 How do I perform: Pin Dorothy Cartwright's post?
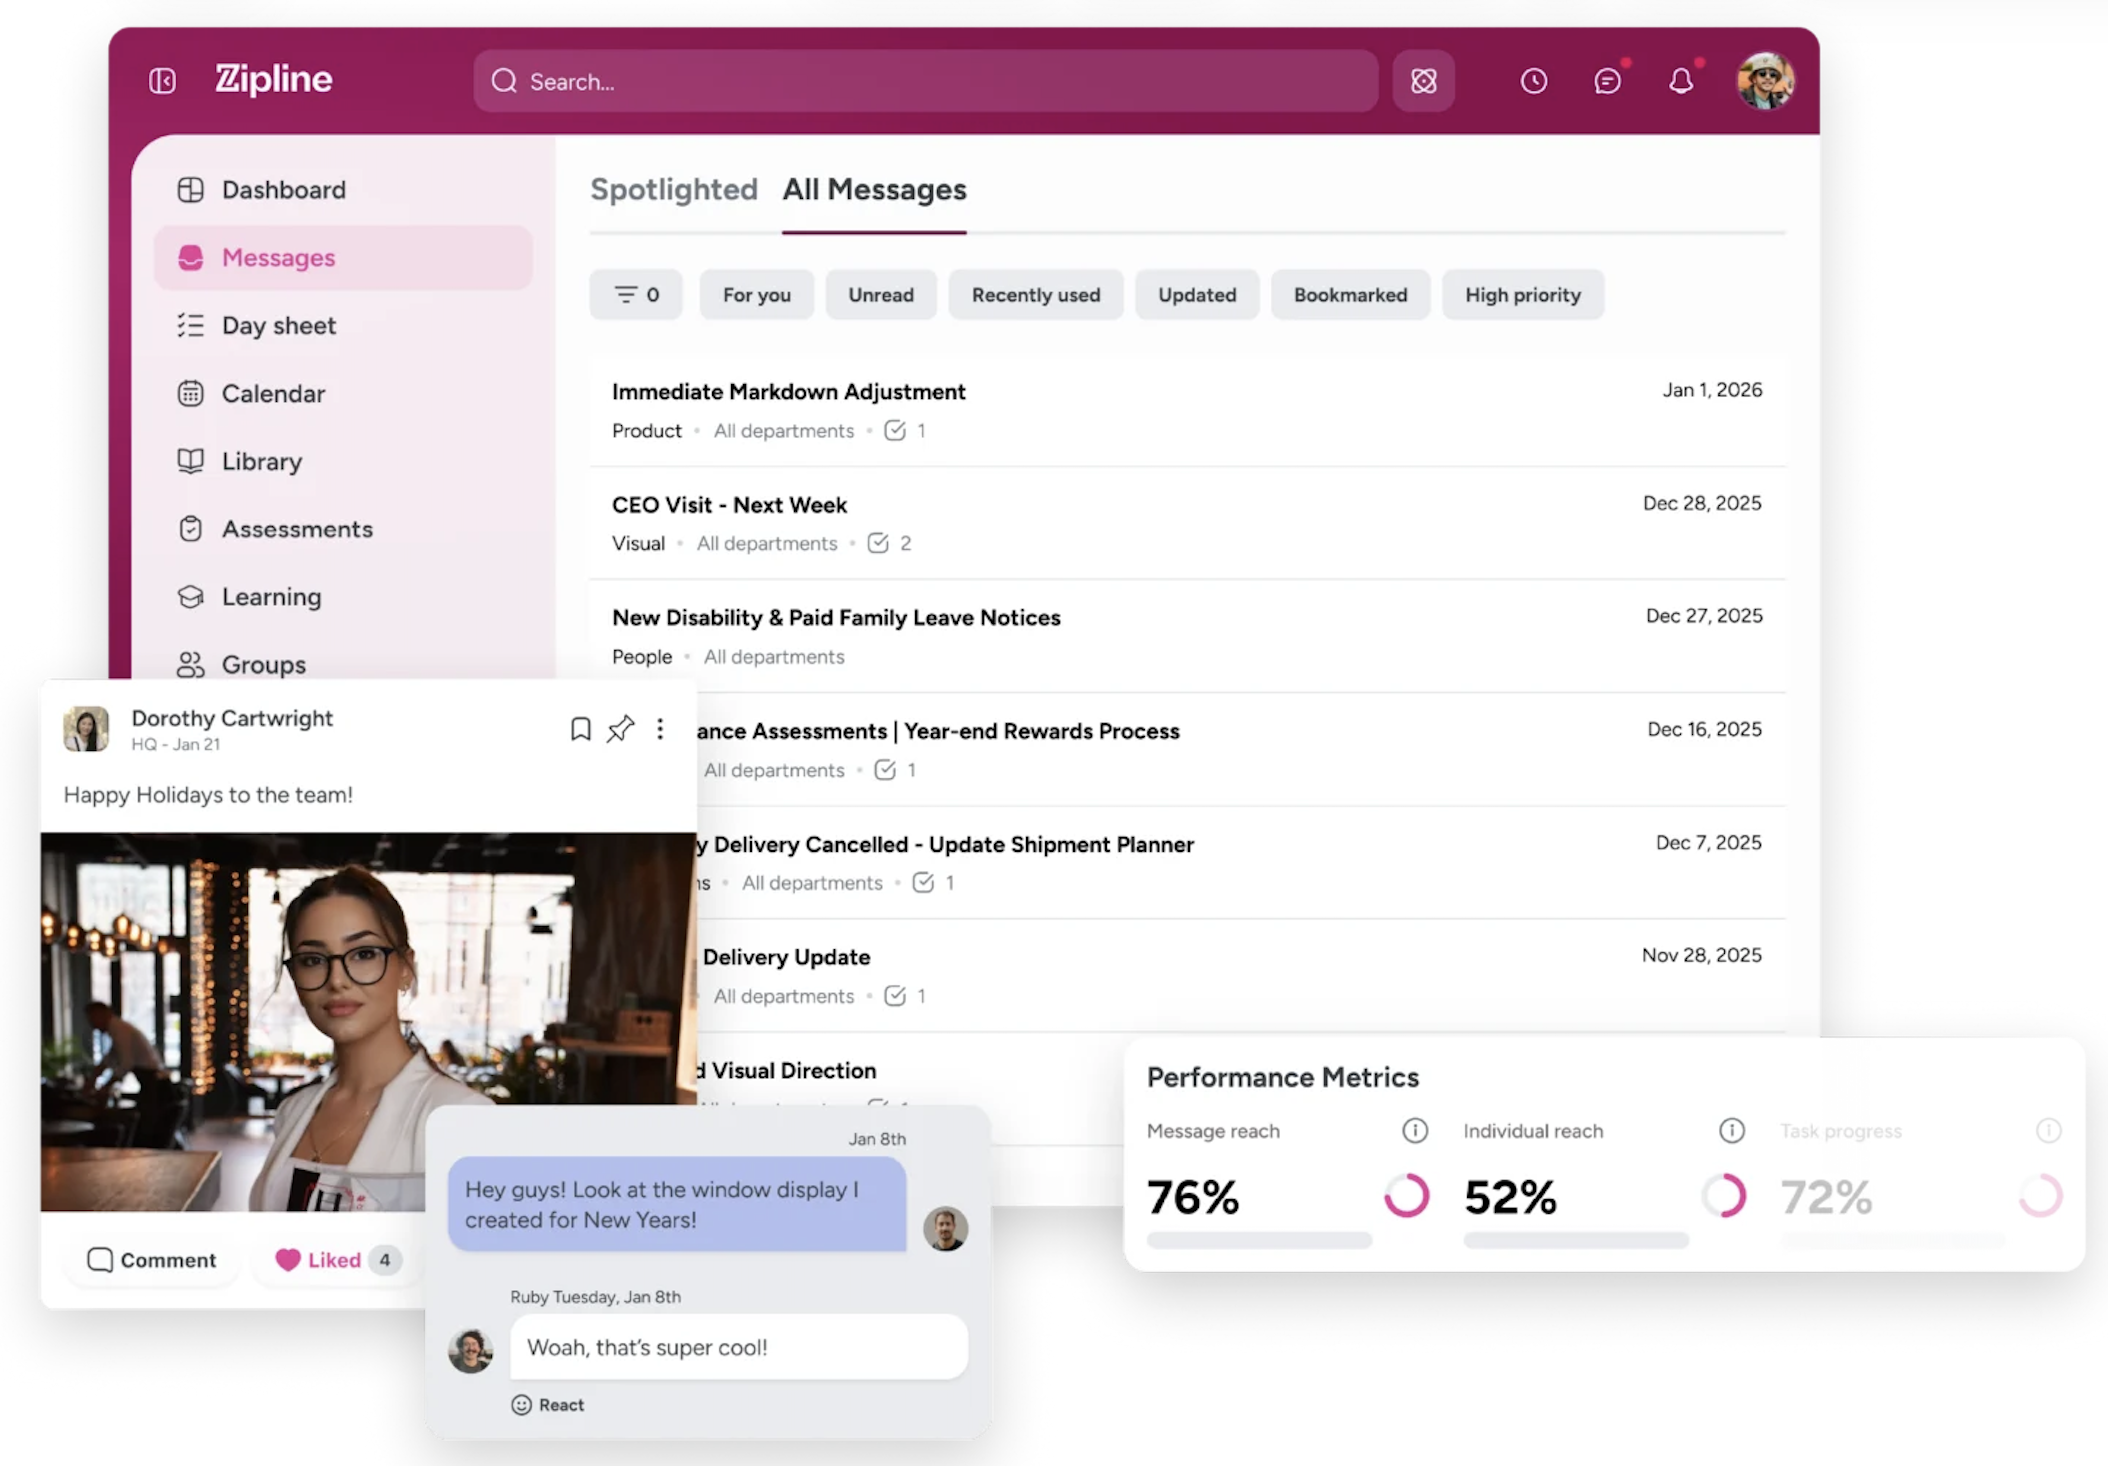tap(620, 729)
